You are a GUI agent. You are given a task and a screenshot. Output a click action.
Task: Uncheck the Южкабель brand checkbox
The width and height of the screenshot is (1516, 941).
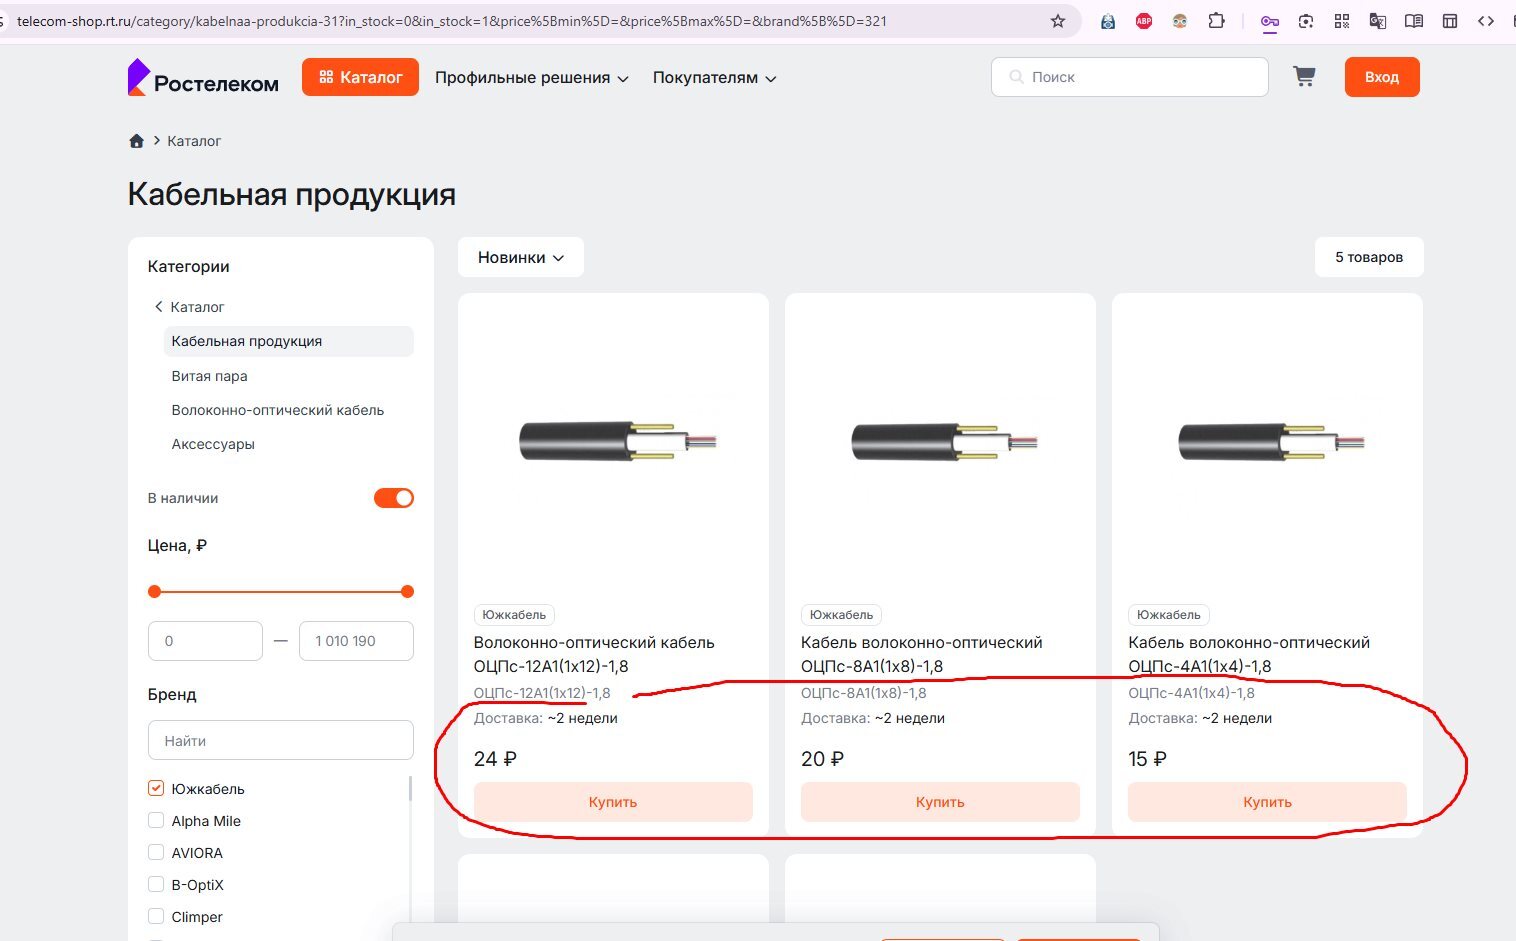(x=156, y=789)
